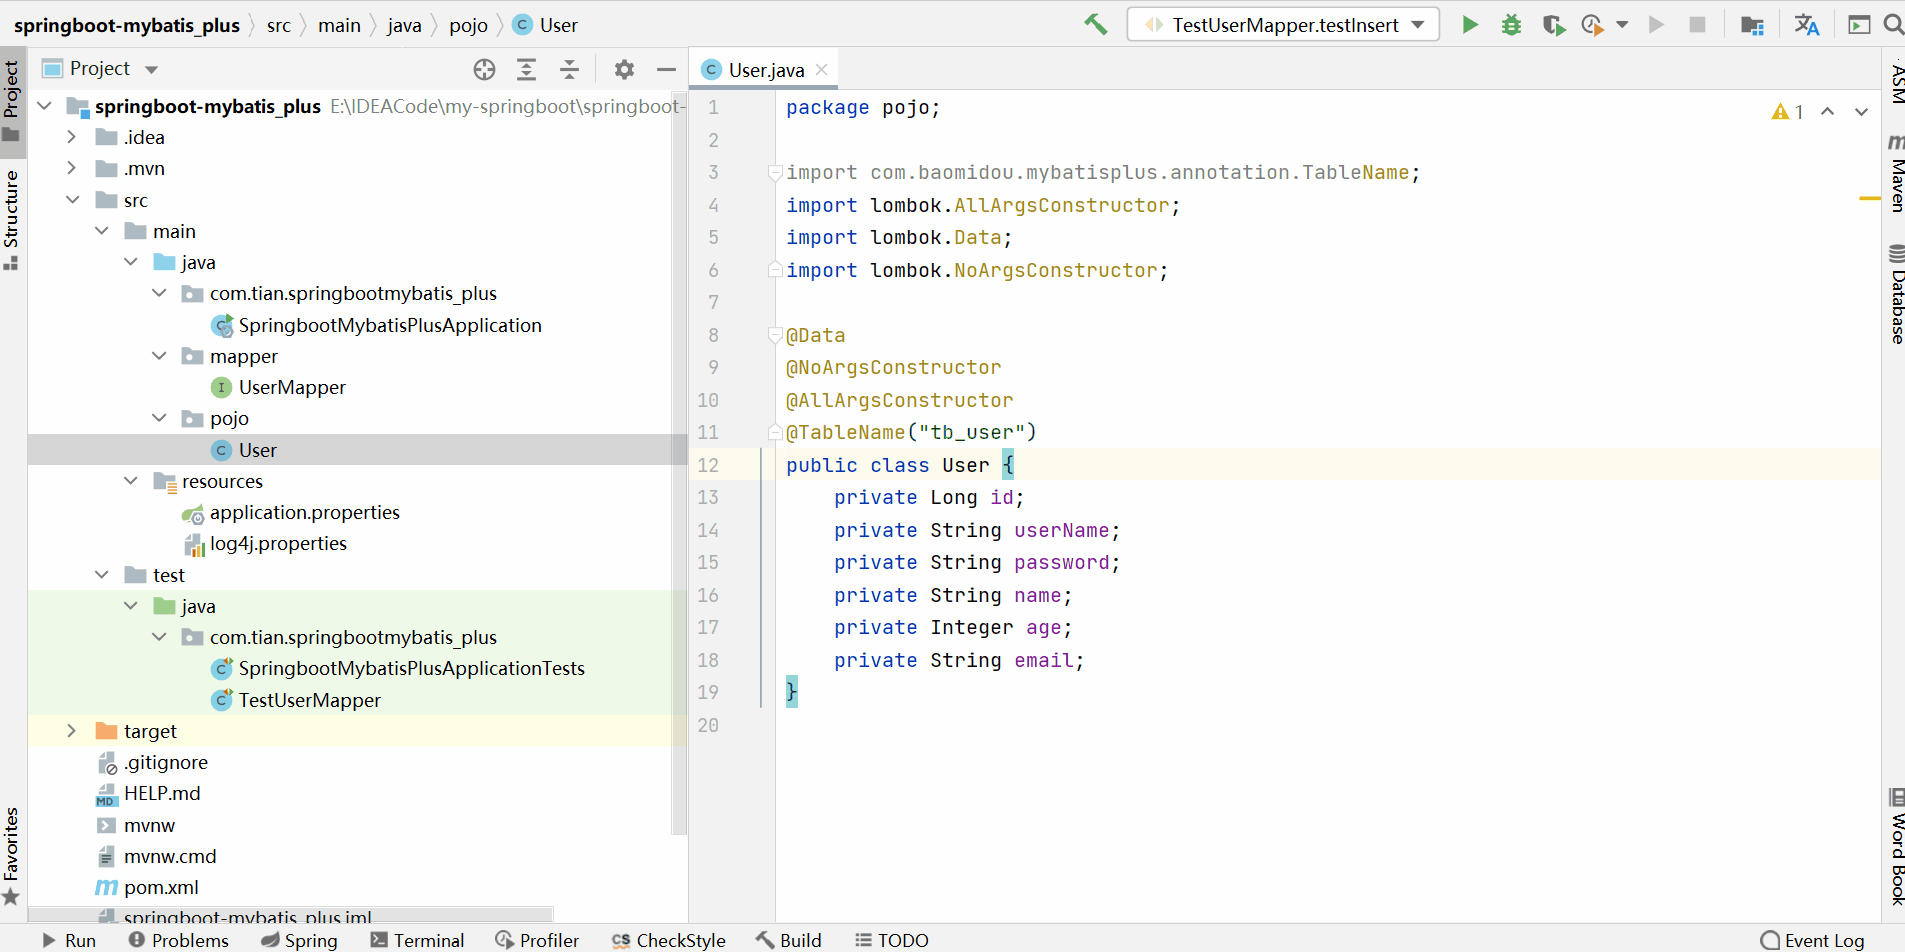Screen dimensions: 1905x952
Task: Open the Maven tool window
Action: point(1896,173)
